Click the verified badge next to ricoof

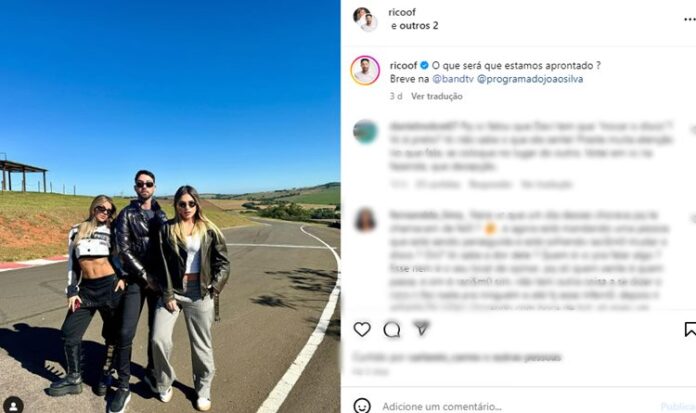pyautogui.click(x=424, y=65)
